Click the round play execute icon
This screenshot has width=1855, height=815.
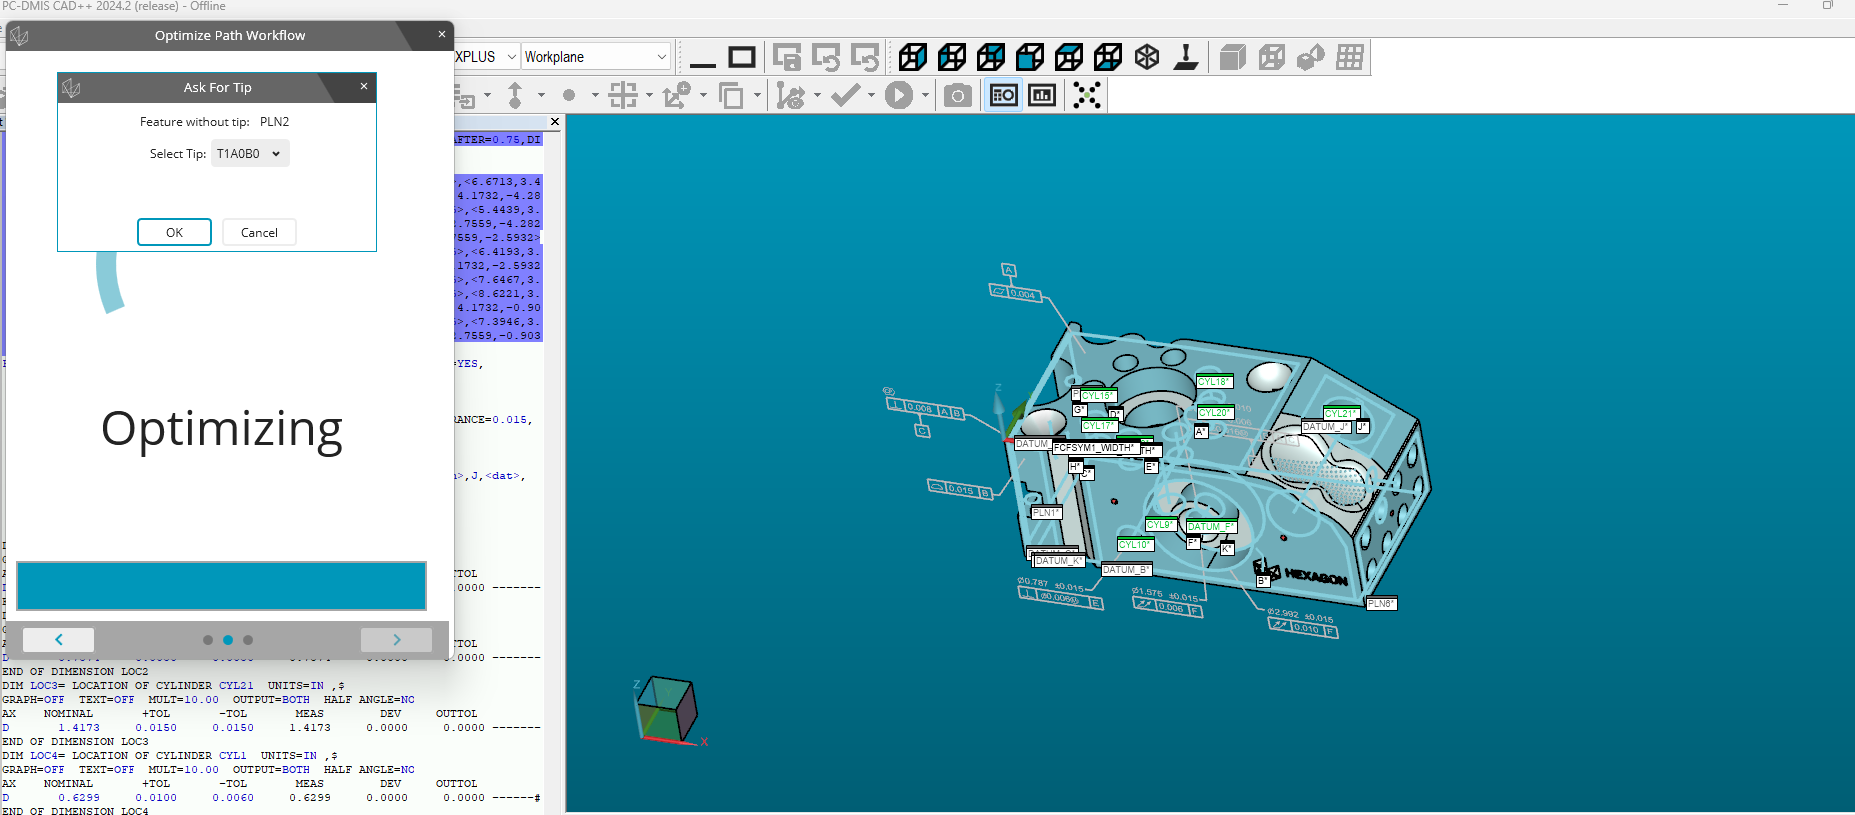coord(898,96)
